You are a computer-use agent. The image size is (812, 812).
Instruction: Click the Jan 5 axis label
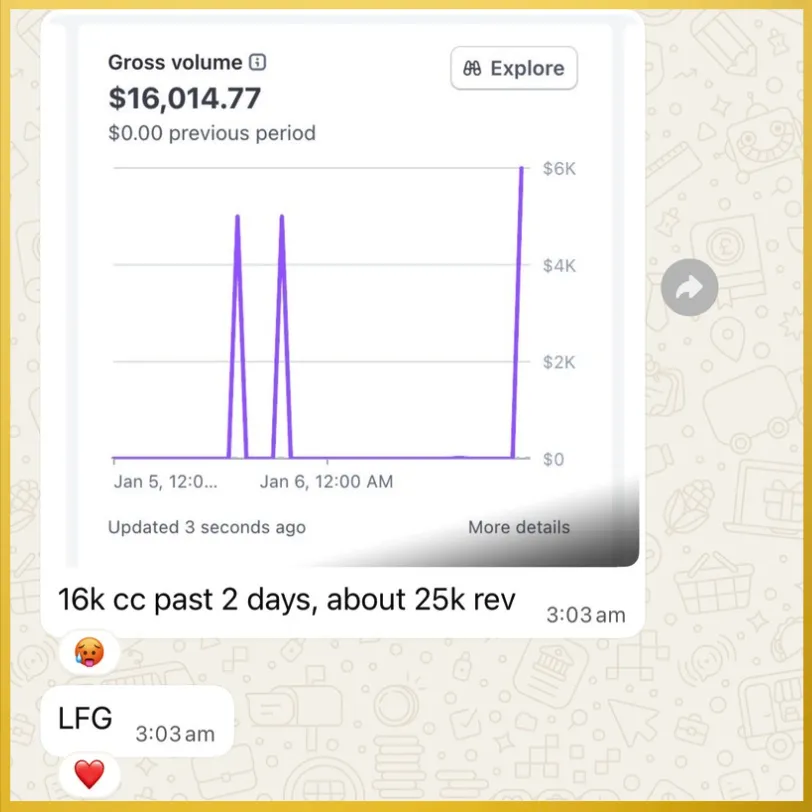[165, 482]
